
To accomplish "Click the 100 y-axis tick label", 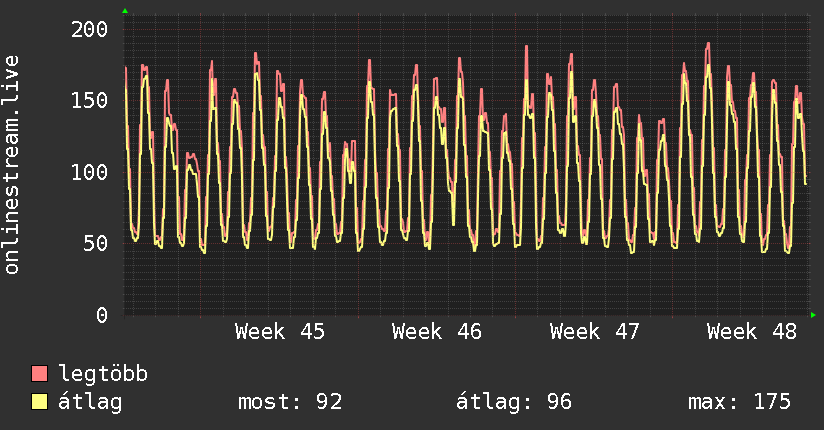I will click(89, 172).
